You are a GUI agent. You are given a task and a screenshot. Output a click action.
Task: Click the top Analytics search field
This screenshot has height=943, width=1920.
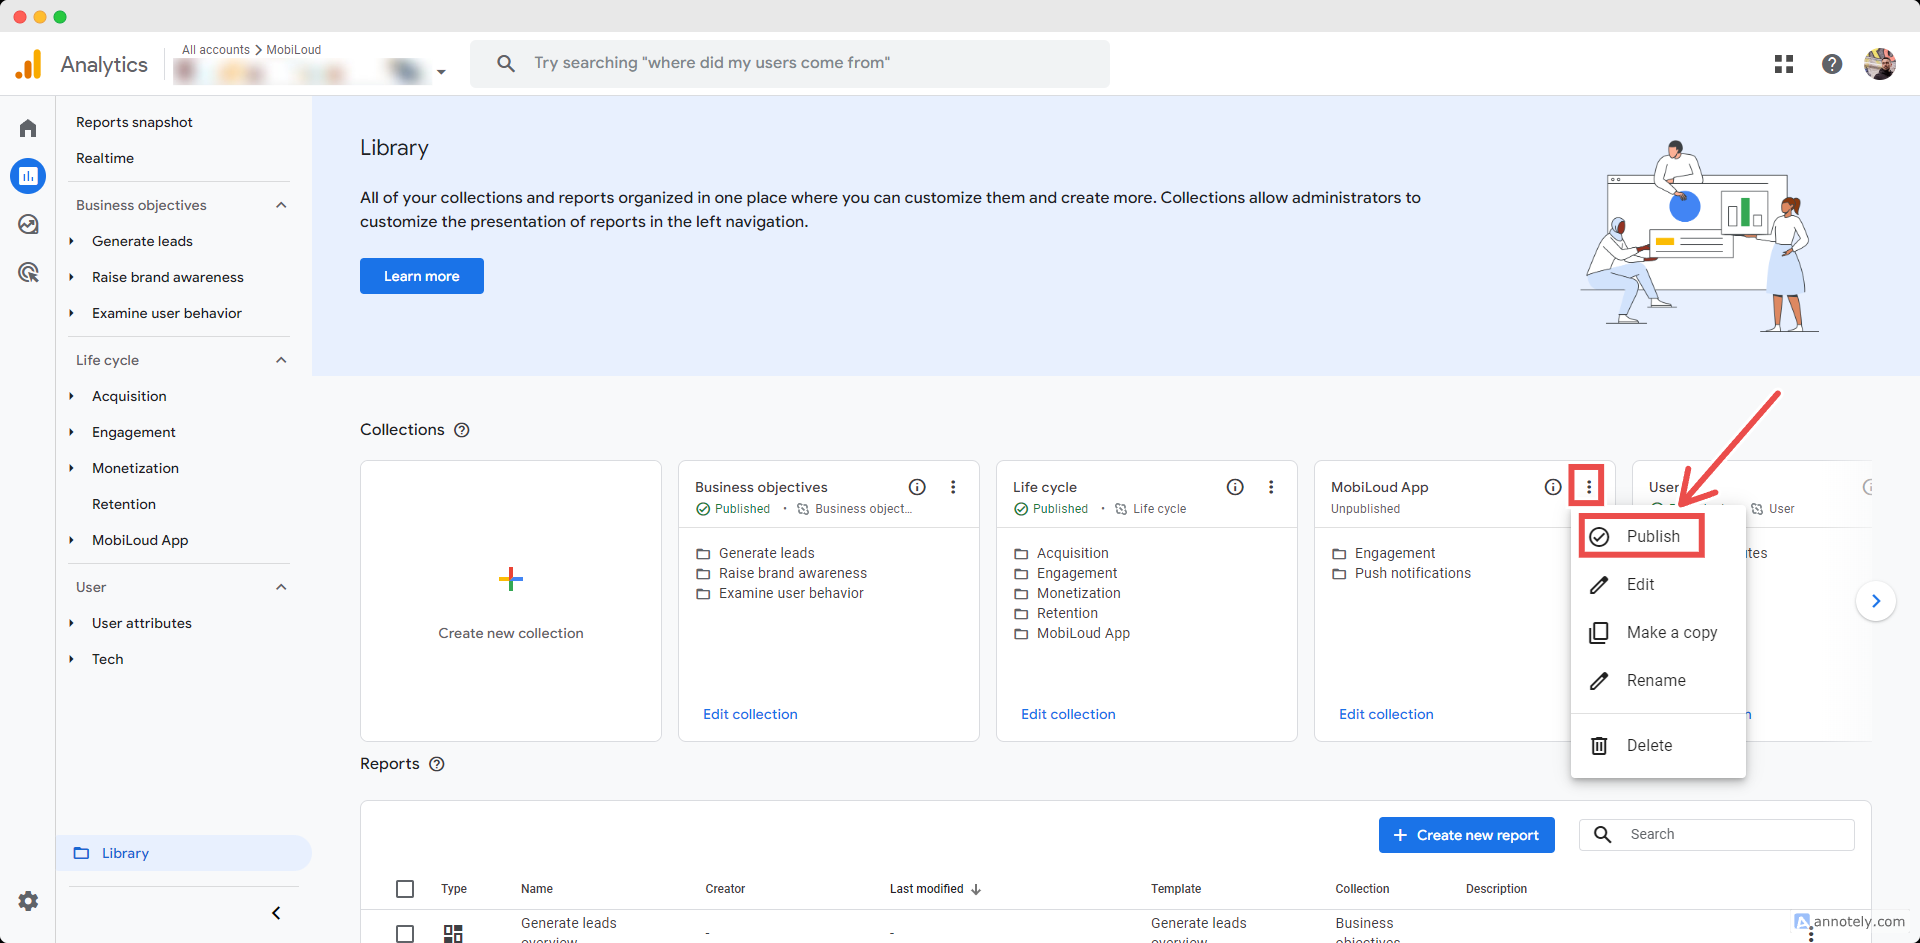point(790,63)
